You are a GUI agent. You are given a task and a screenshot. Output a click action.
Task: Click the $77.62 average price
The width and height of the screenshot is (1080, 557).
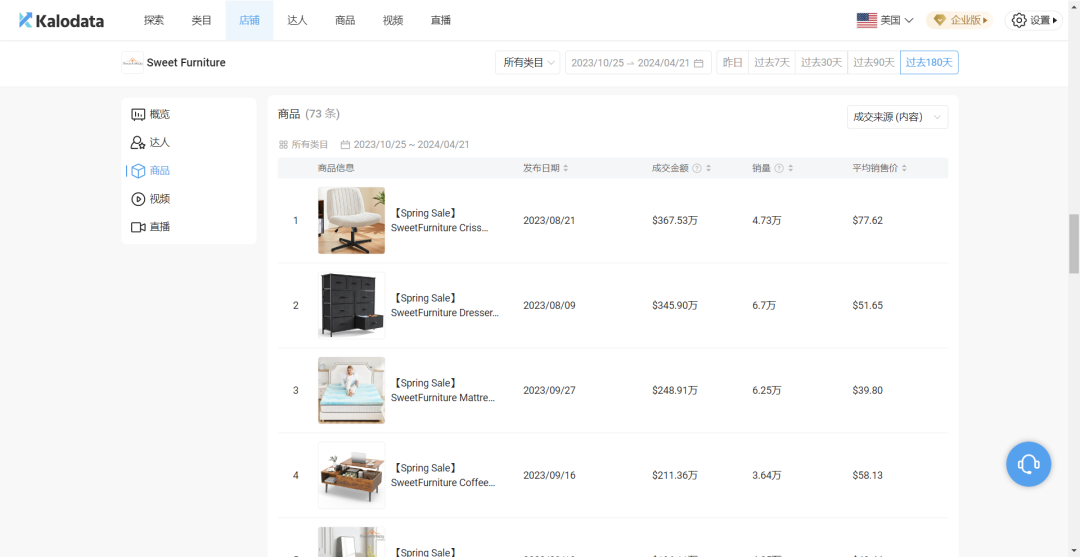click(x=867, y=220)
